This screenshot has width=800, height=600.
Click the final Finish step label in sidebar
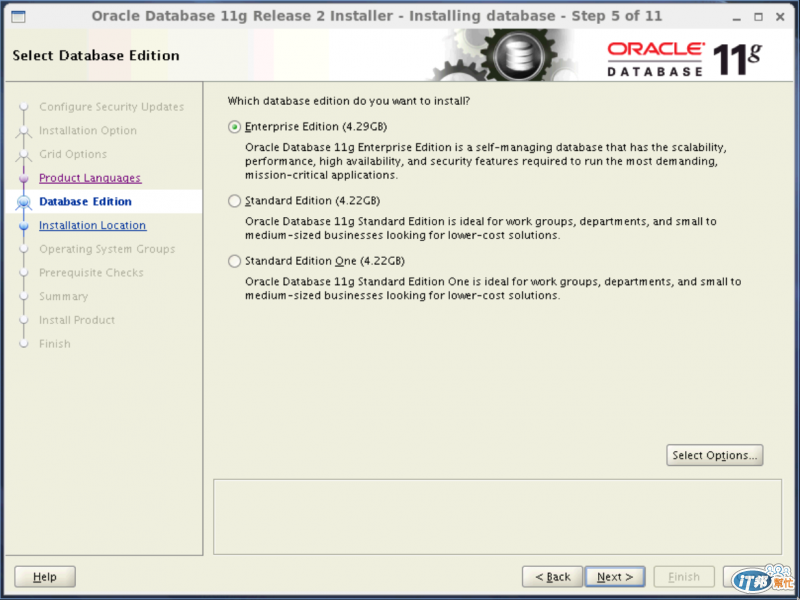pyautogui.click(x=55, y=344)
